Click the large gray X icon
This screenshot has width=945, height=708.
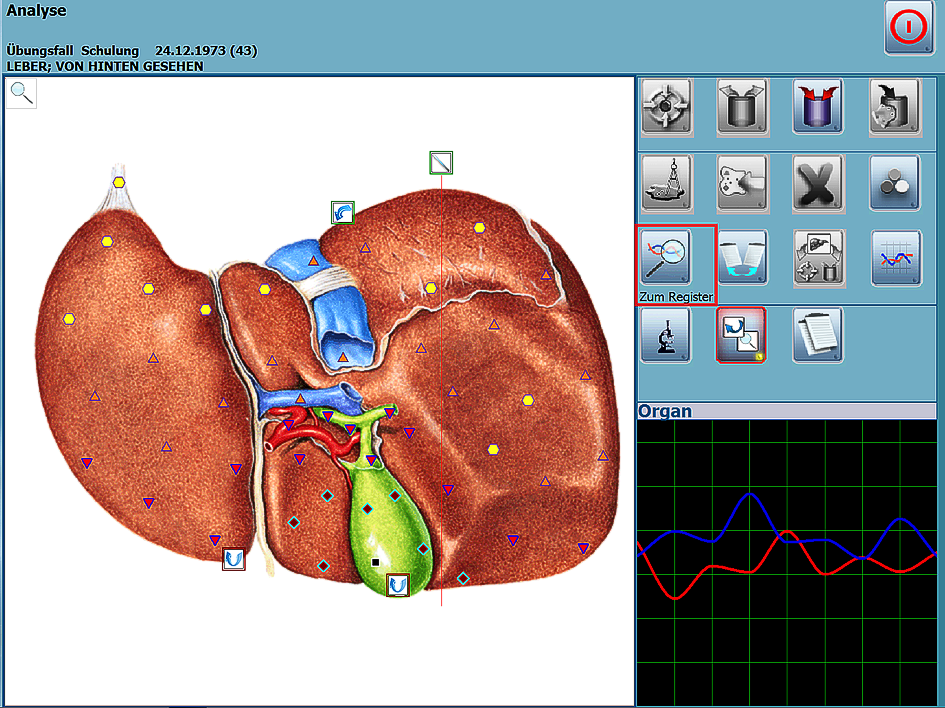(818, 183)
